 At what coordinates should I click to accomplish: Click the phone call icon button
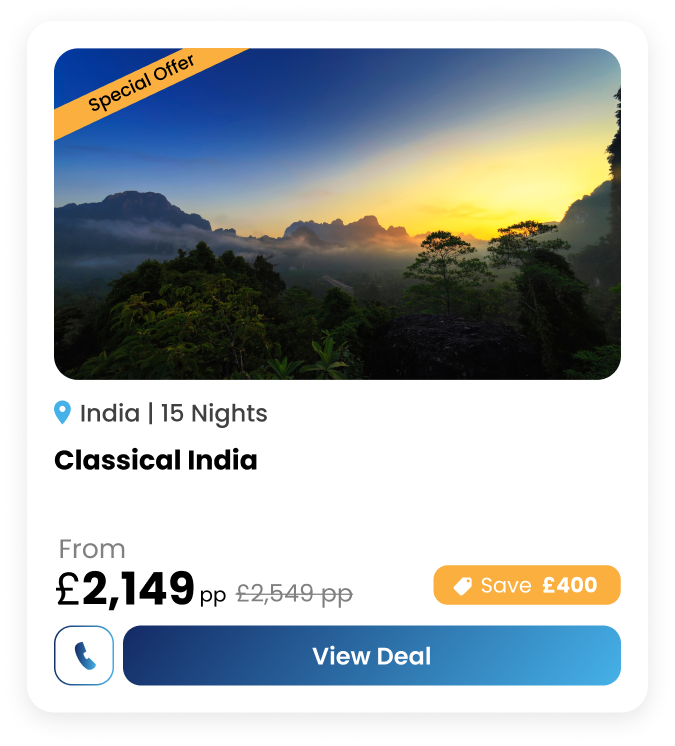[84, 655]
